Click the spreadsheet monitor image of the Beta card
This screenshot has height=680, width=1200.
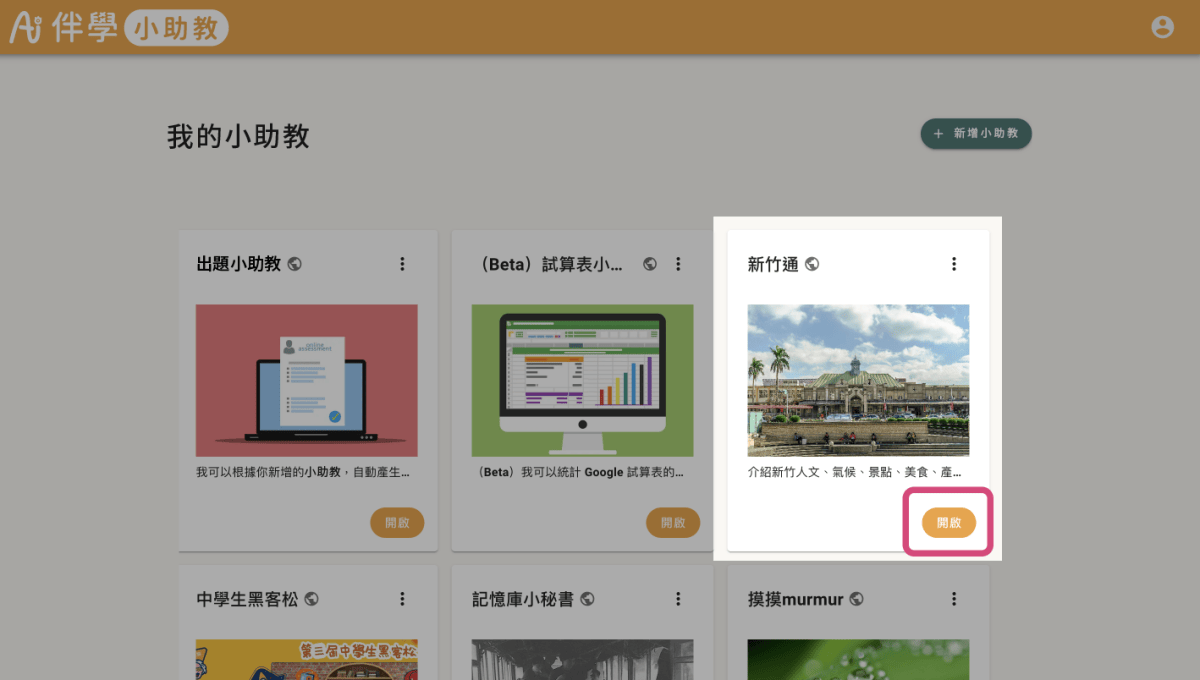(582, 380)
